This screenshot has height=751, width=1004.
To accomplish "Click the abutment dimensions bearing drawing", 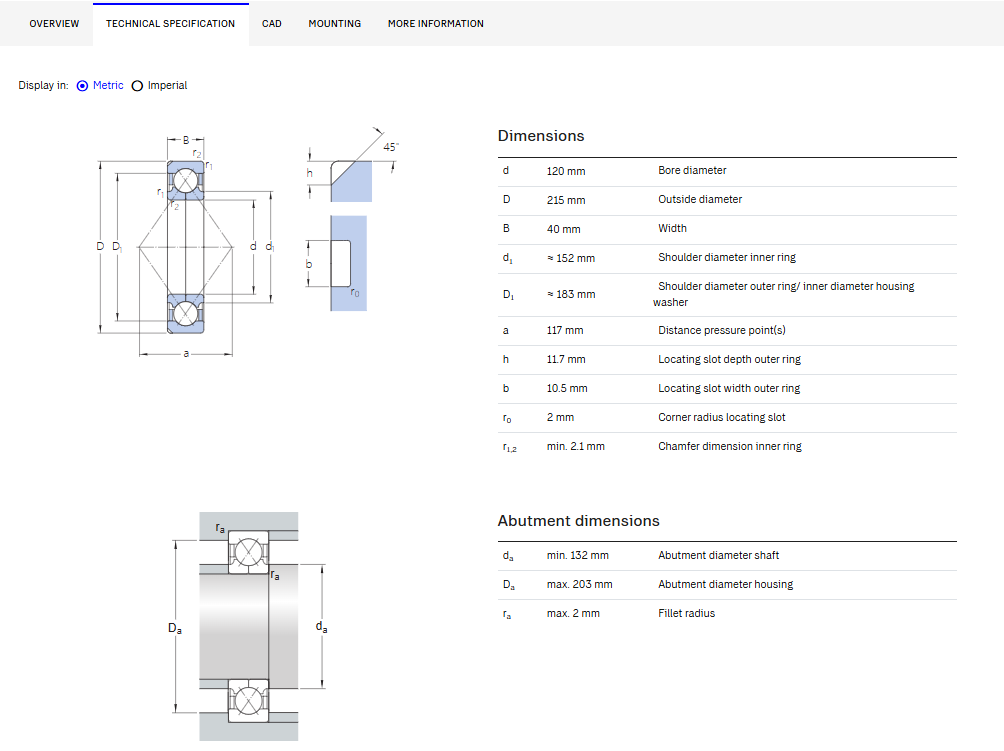I will (x=248, y=627).
